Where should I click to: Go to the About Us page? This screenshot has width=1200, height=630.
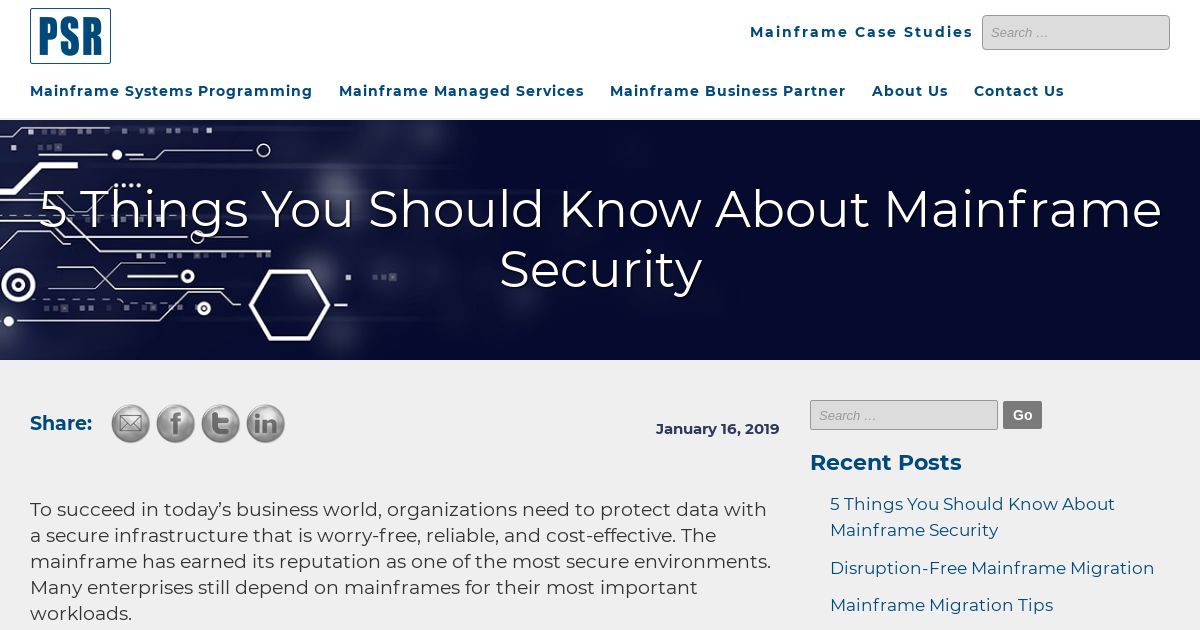(910, 91)
